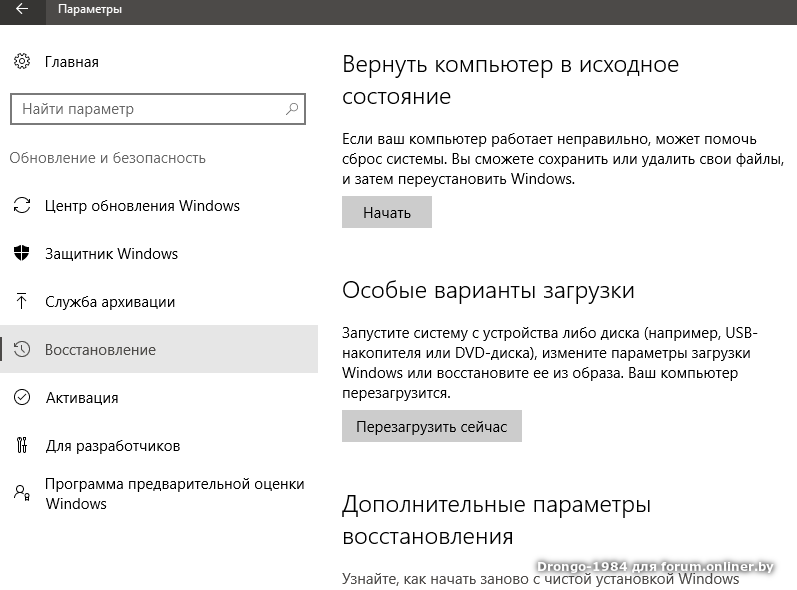The height and width of the screenshot is (590, 797).
Task: Click the For developers tools icon
Action: [22, 446]
